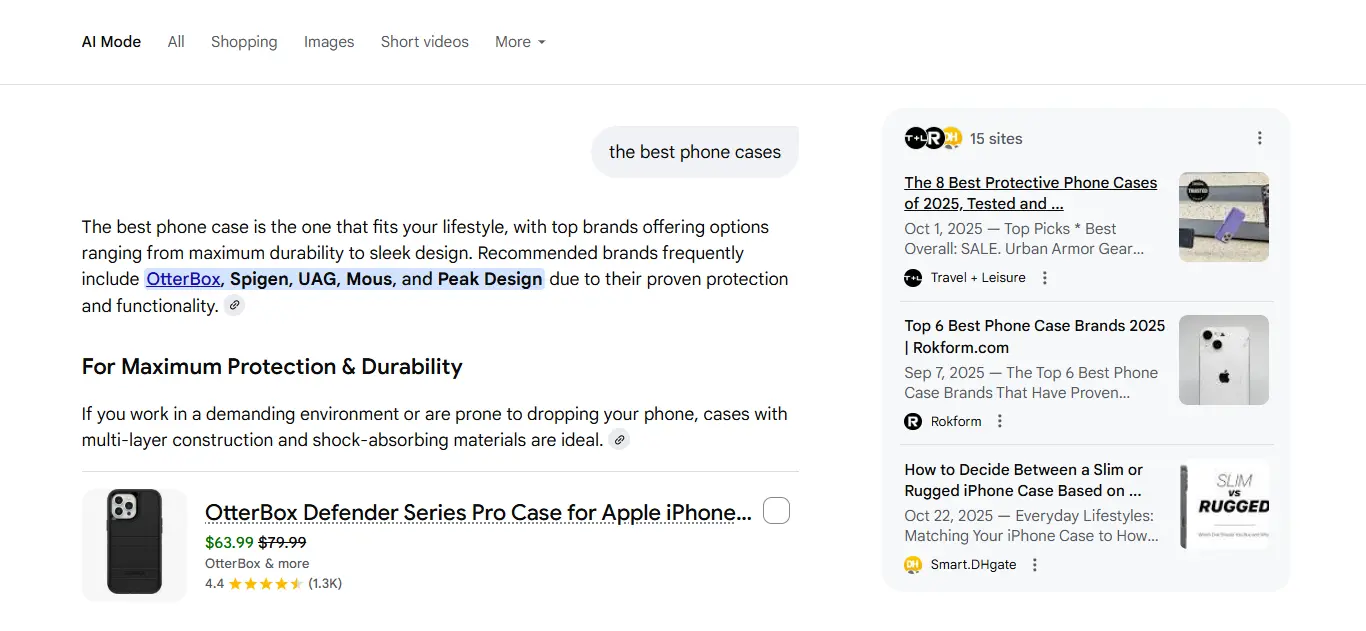Tick the OtterBox Defender product checkbox

click(x=776, y=511)
